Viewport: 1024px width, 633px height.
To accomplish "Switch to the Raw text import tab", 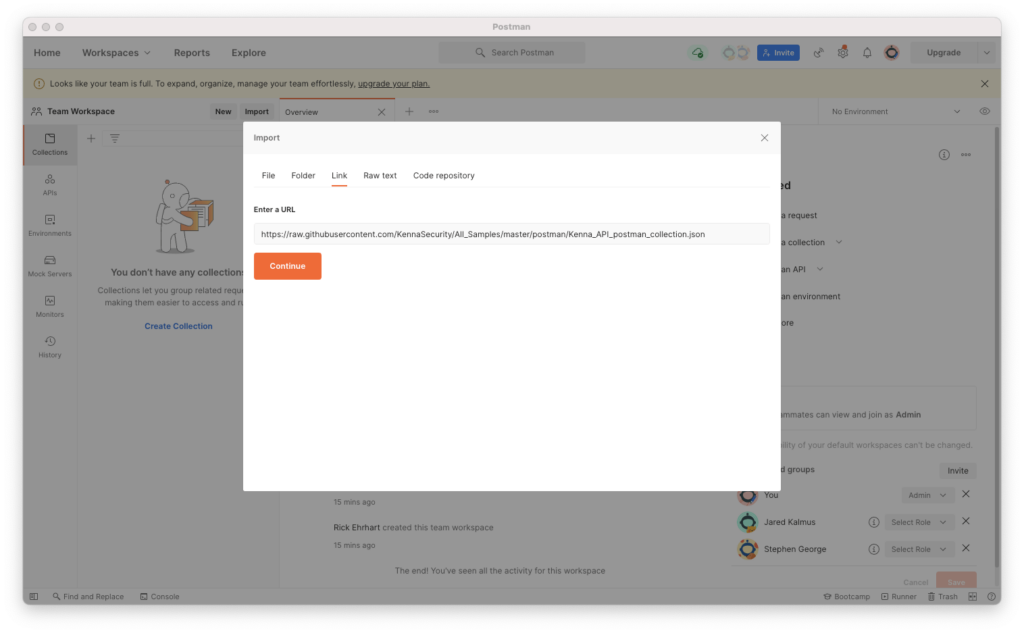I will pos(380,176).
